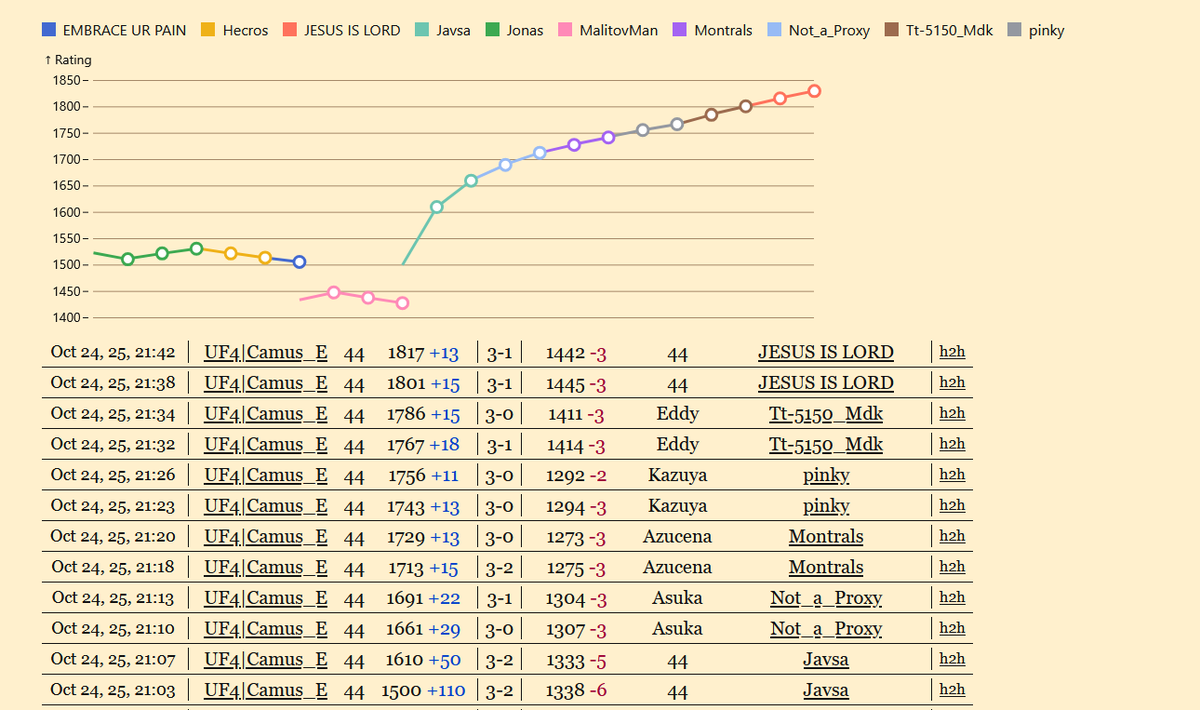
Task: Click the MalitovMan pink legend swatch
Action: 566,30
